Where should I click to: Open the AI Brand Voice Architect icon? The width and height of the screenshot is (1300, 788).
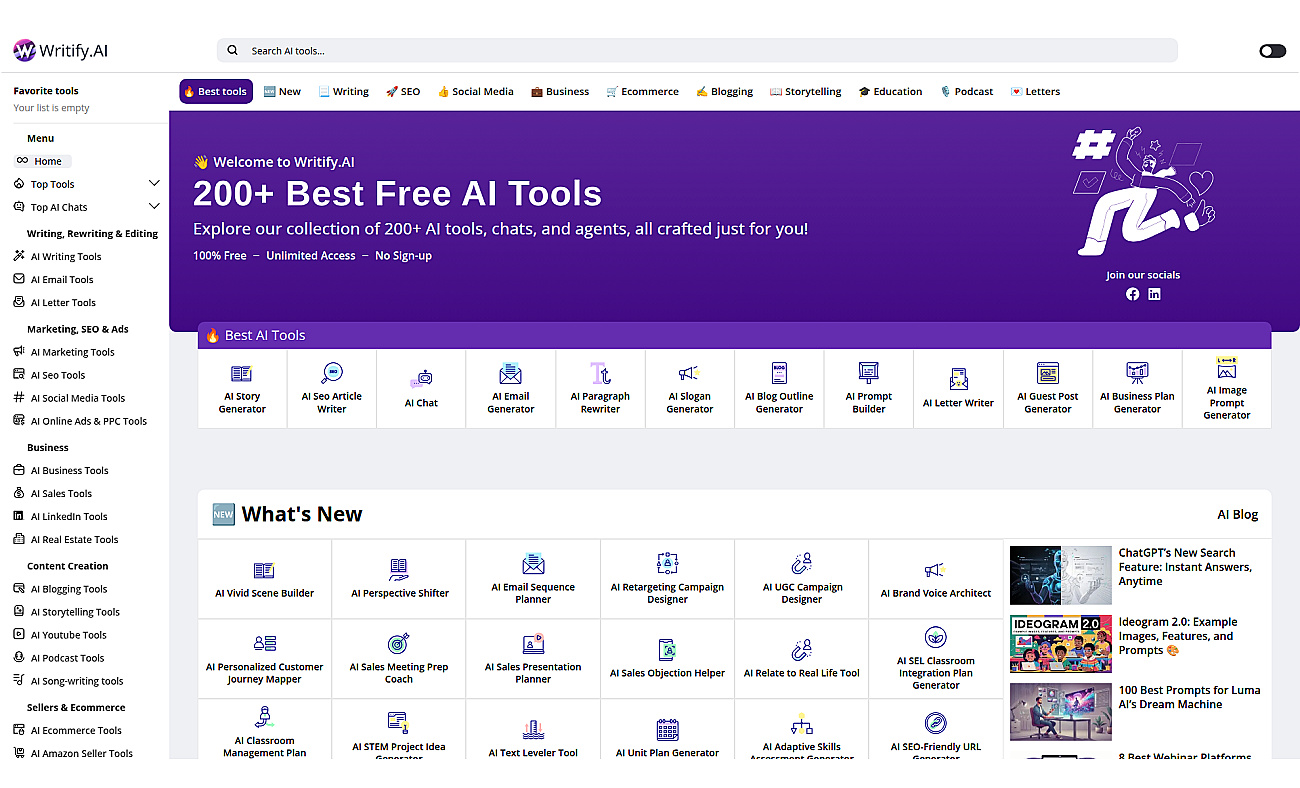point(935,570)
